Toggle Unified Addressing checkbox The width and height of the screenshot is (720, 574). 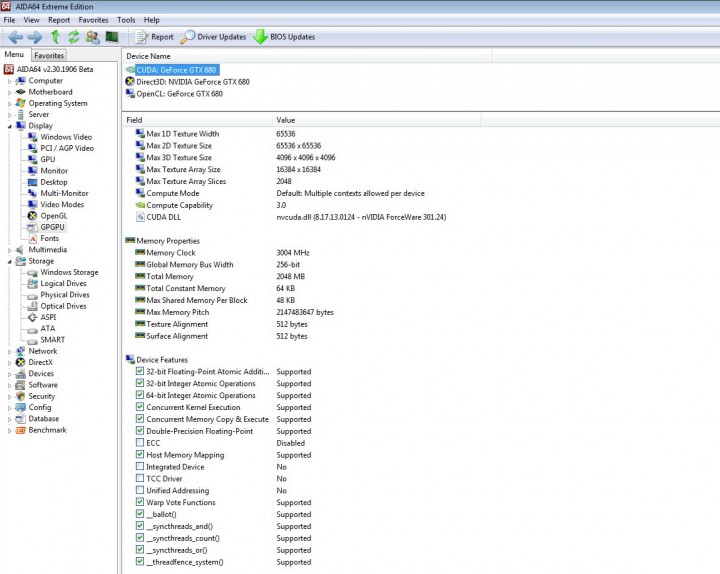[140, 490]
